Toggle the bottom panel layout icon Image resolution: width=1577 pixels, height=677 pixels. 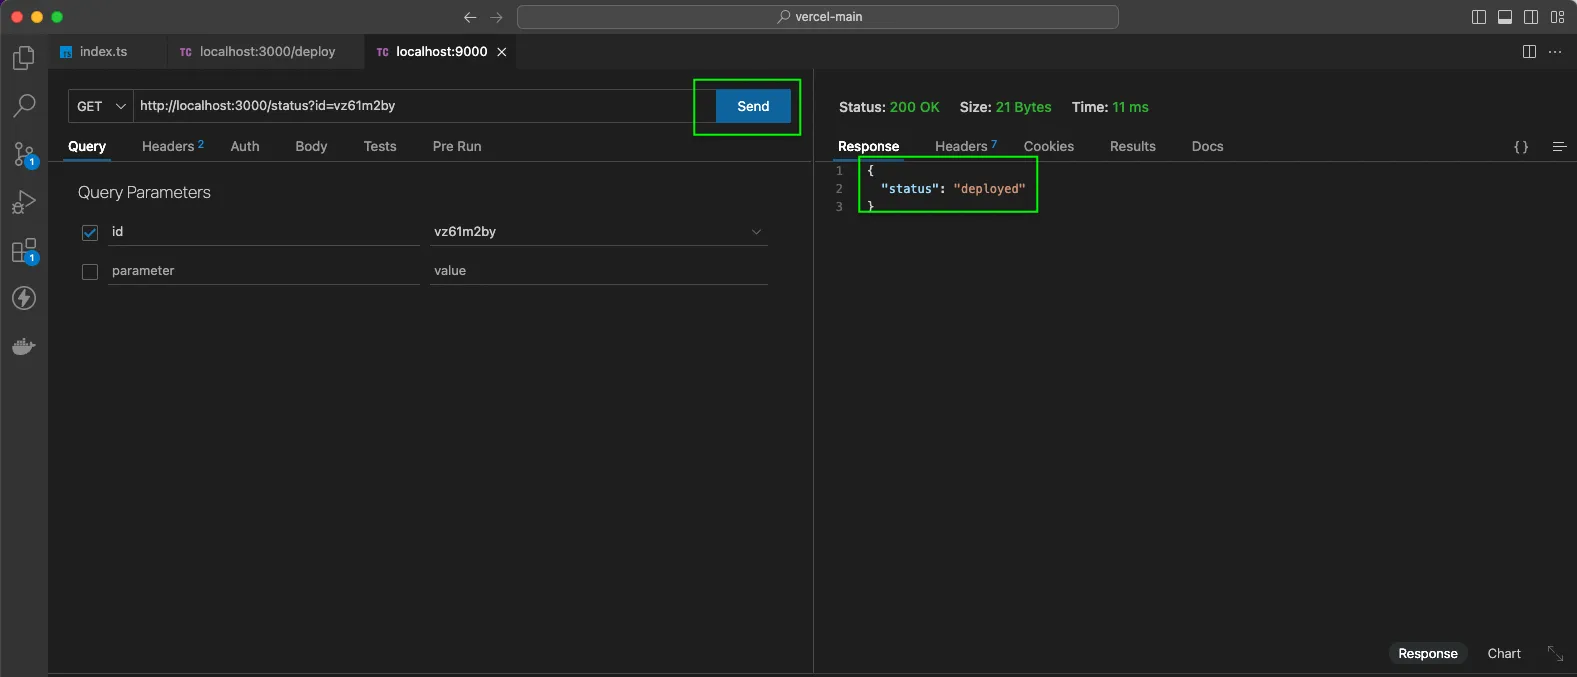[x=1505, y=17]
